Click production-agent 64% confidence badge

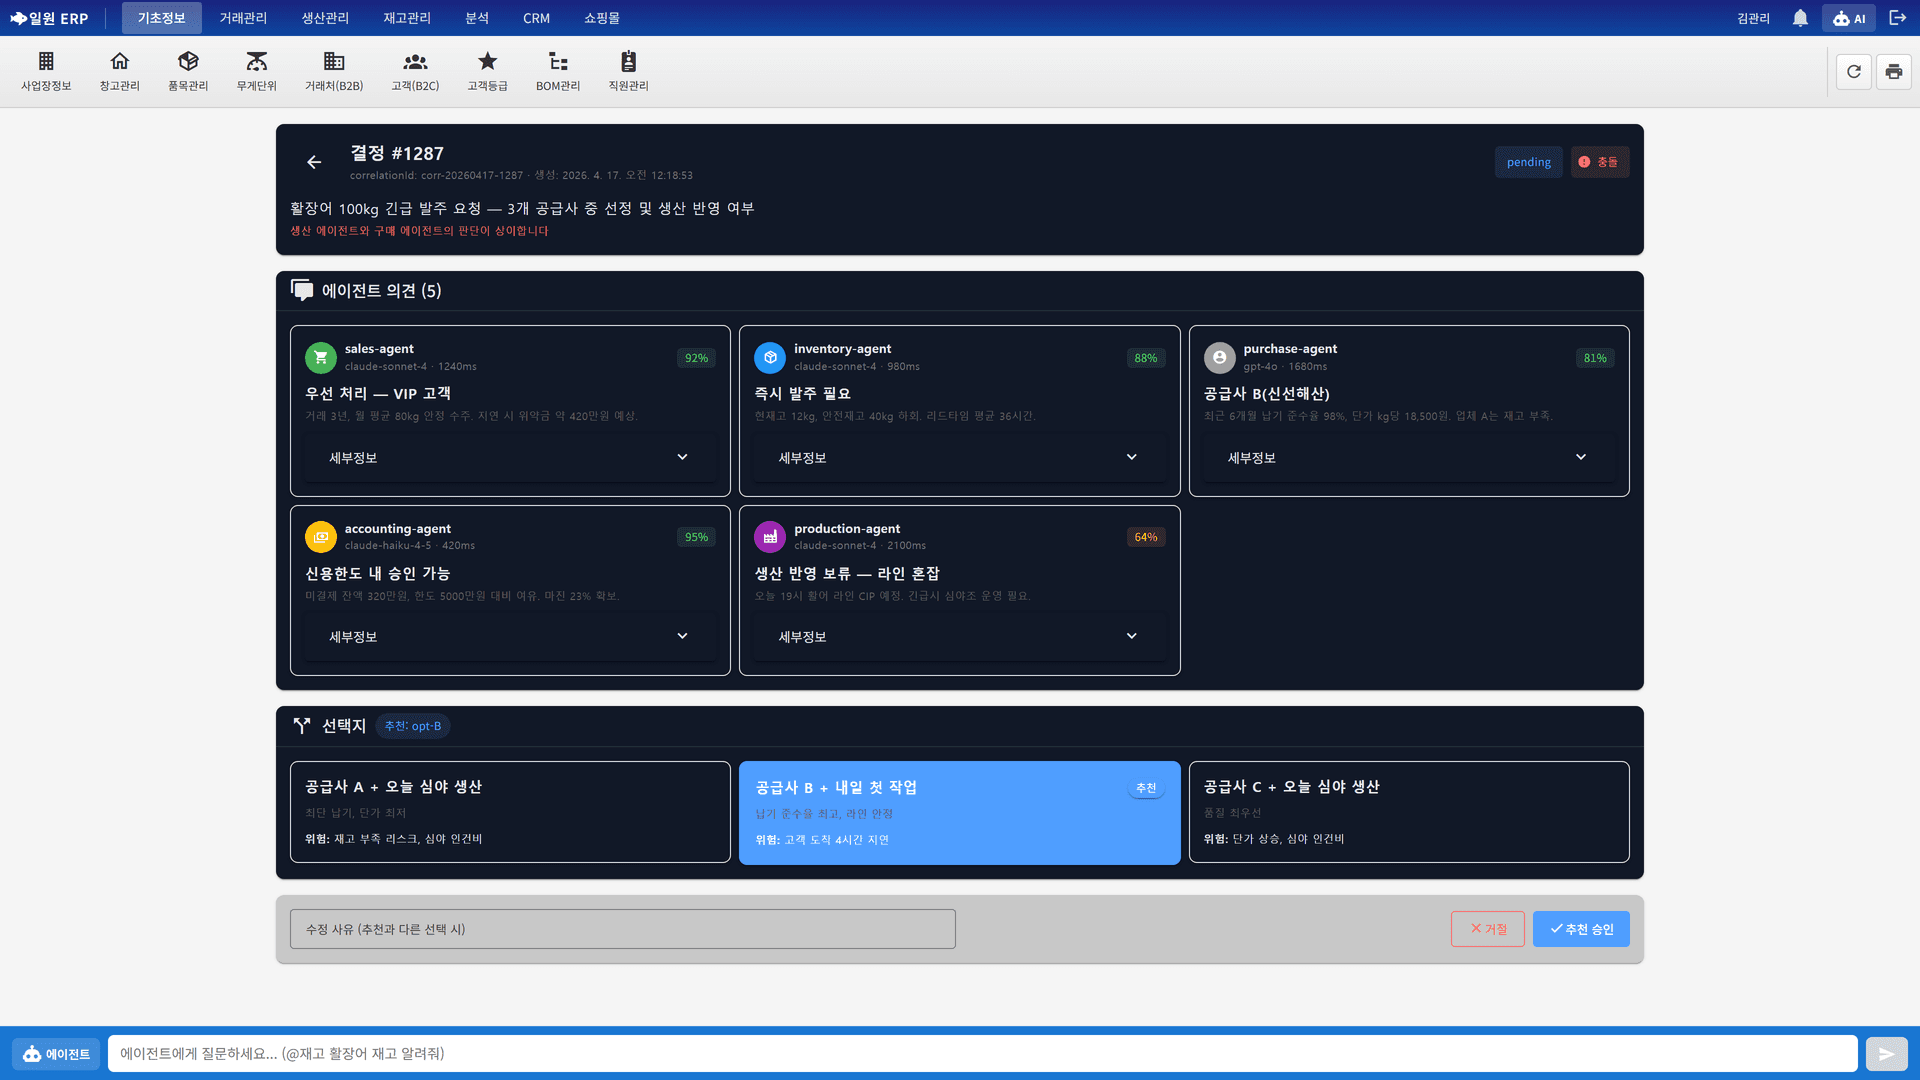tap(1145, 537)
